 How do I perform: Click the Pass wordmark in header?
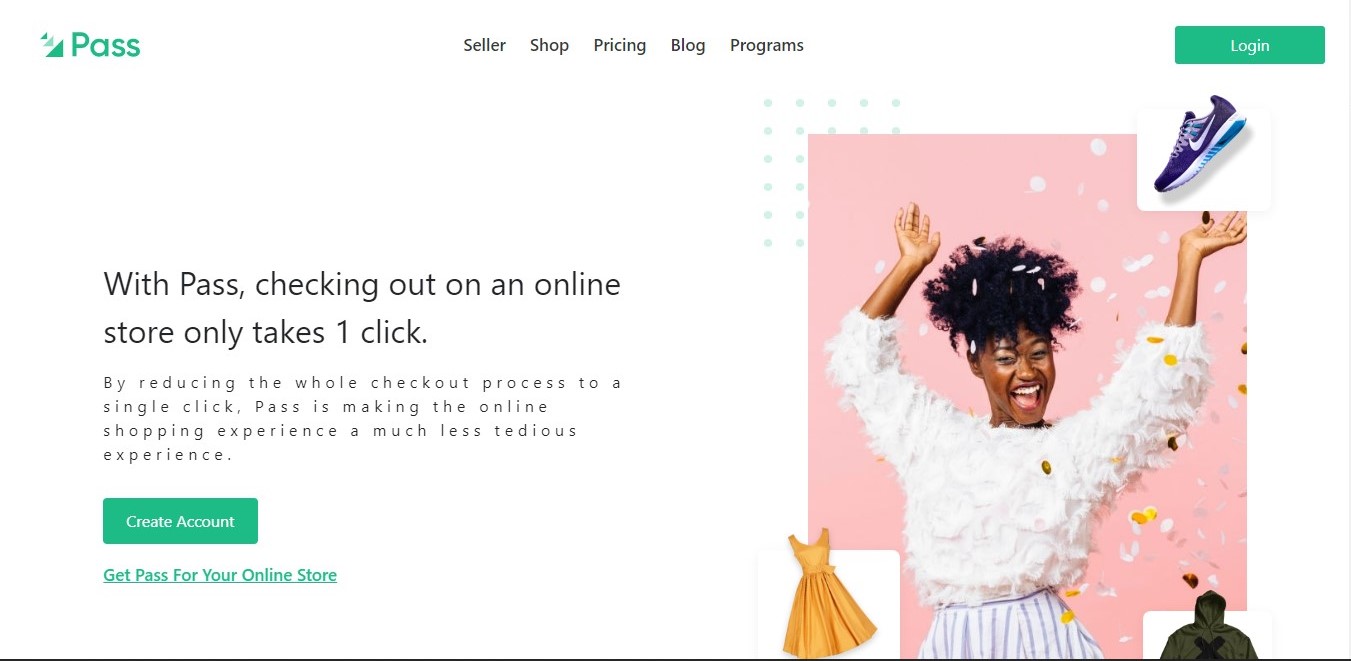(106, 46)
